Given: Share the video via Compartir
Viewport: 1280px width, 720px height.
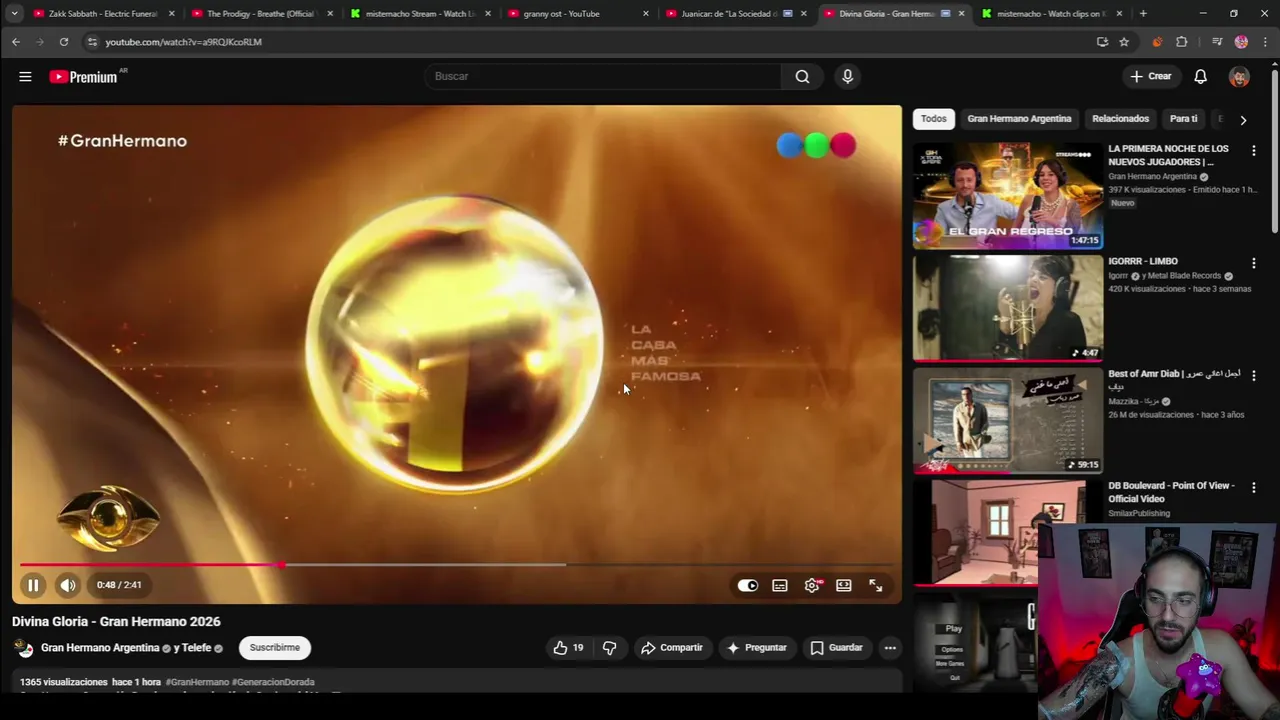Looking at the screenshot, I should [672, 648].
